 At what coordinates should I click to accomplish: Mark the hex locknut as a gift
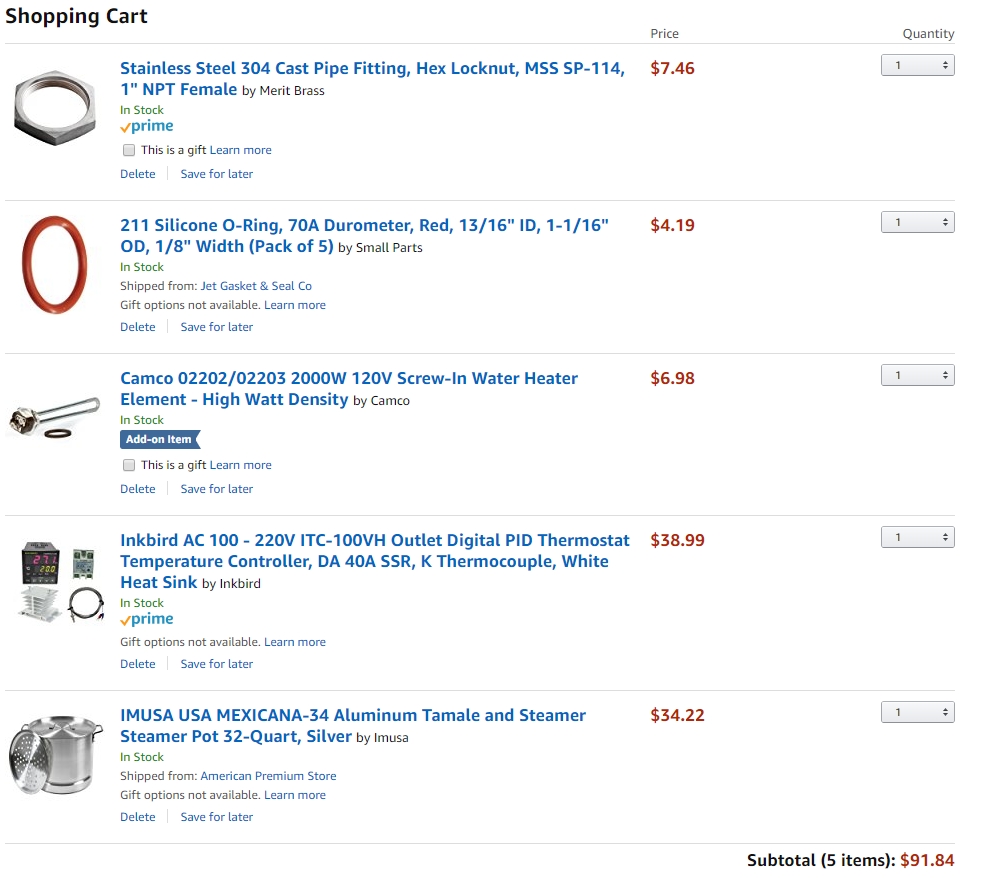tap(129, 150)
